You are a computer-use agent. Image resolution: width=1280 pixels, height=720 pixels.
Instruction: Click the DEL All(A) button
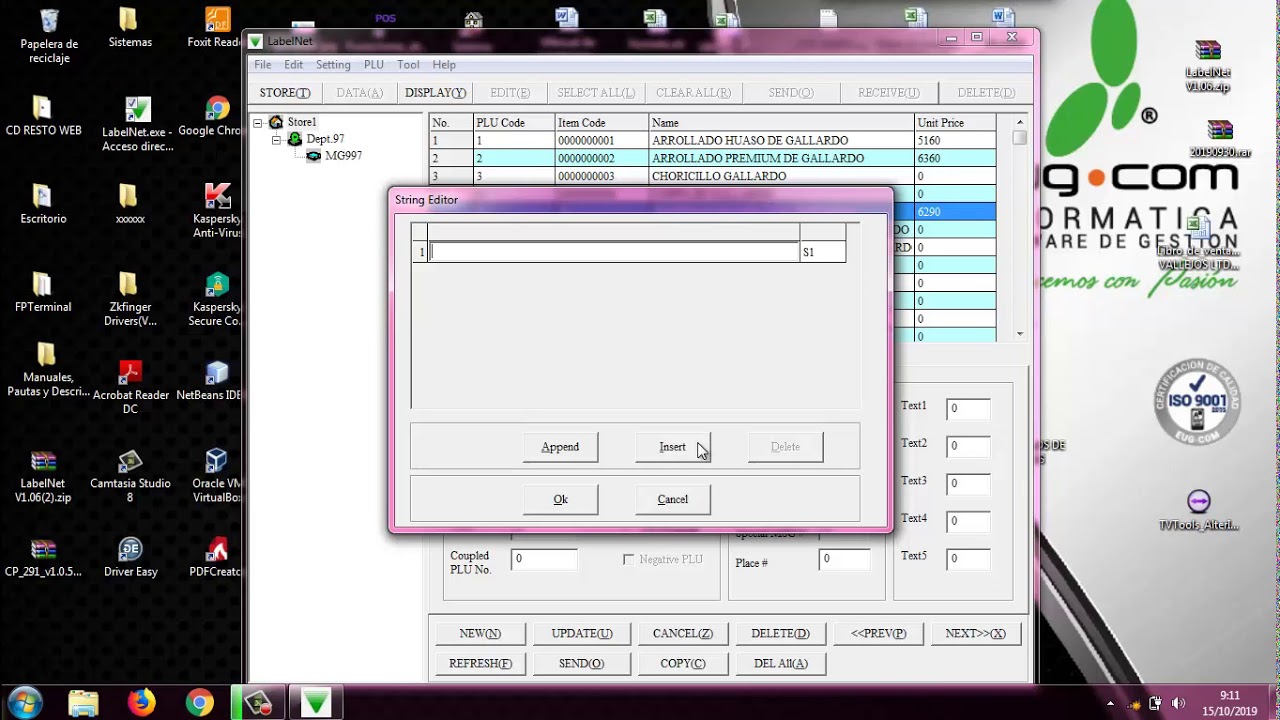click(781, 663)
